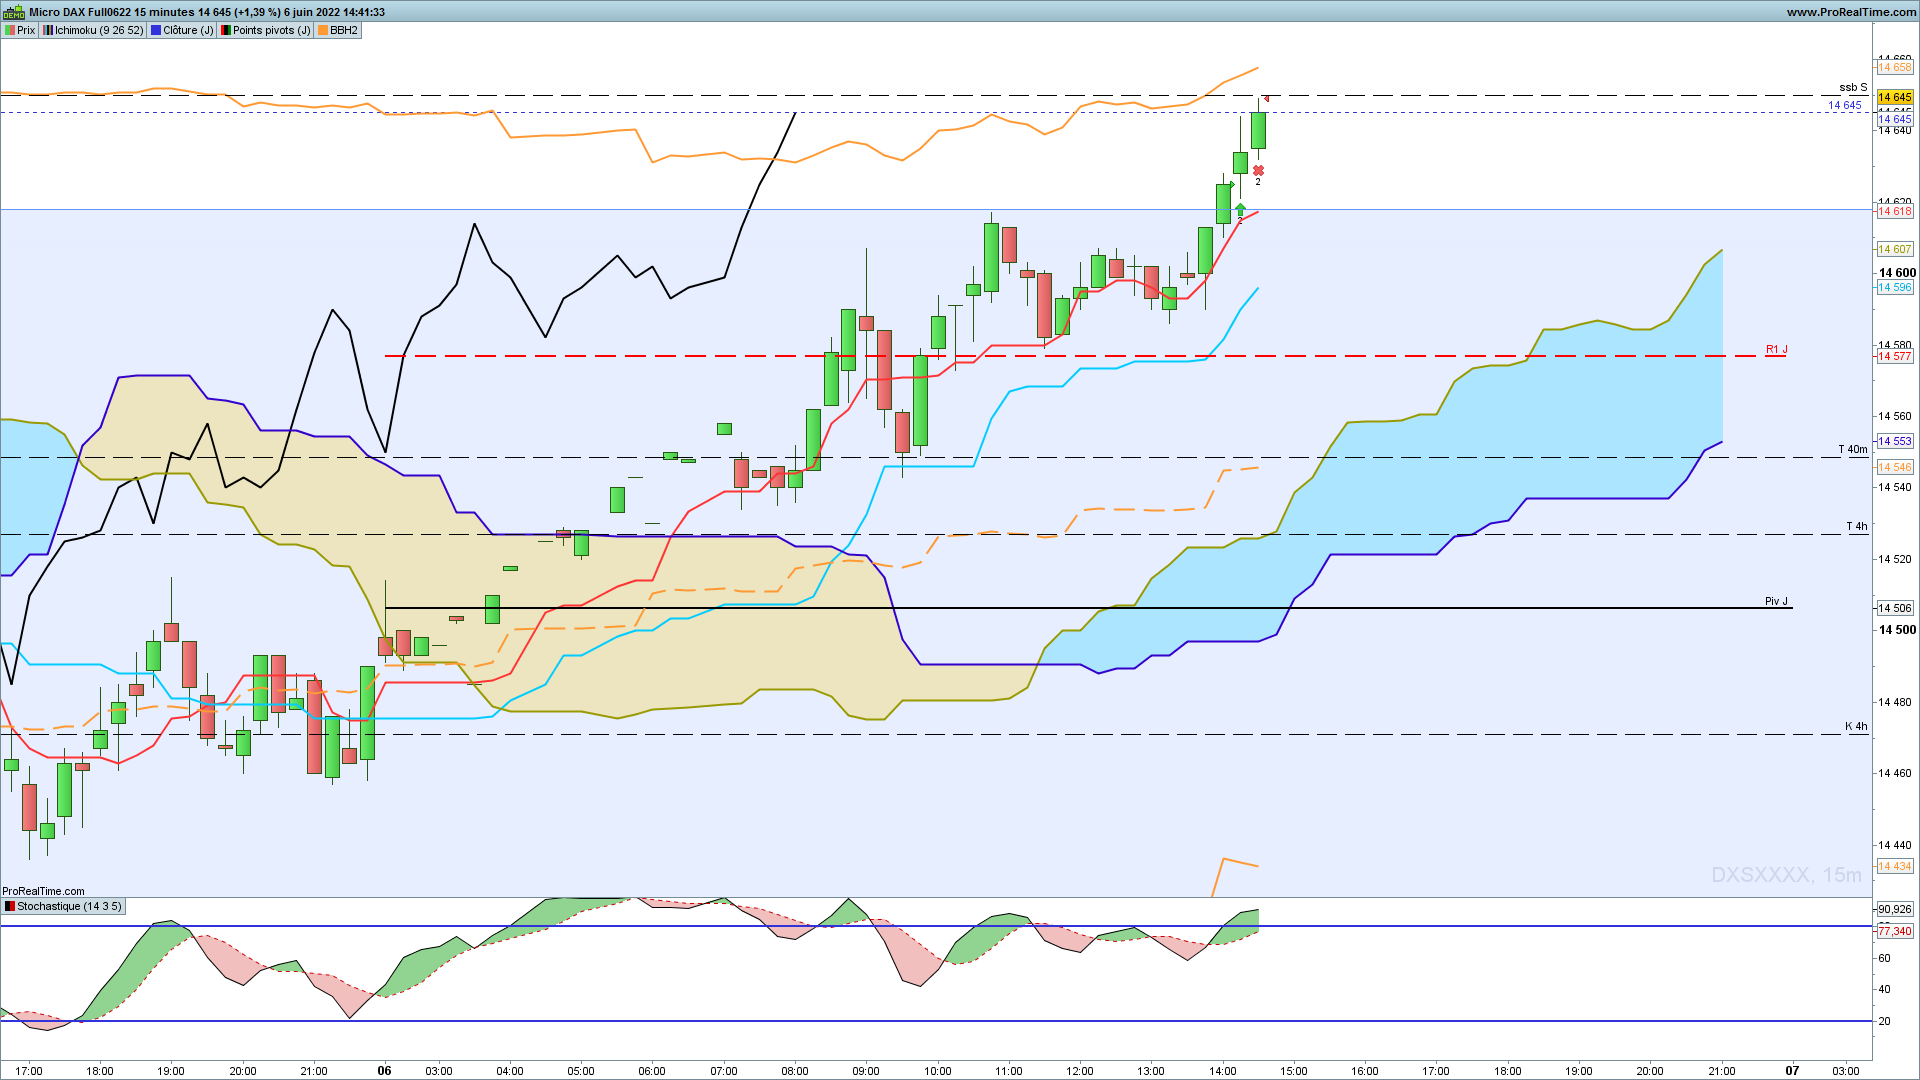Click the bold 07 date axis label

coord(1793,1070)
